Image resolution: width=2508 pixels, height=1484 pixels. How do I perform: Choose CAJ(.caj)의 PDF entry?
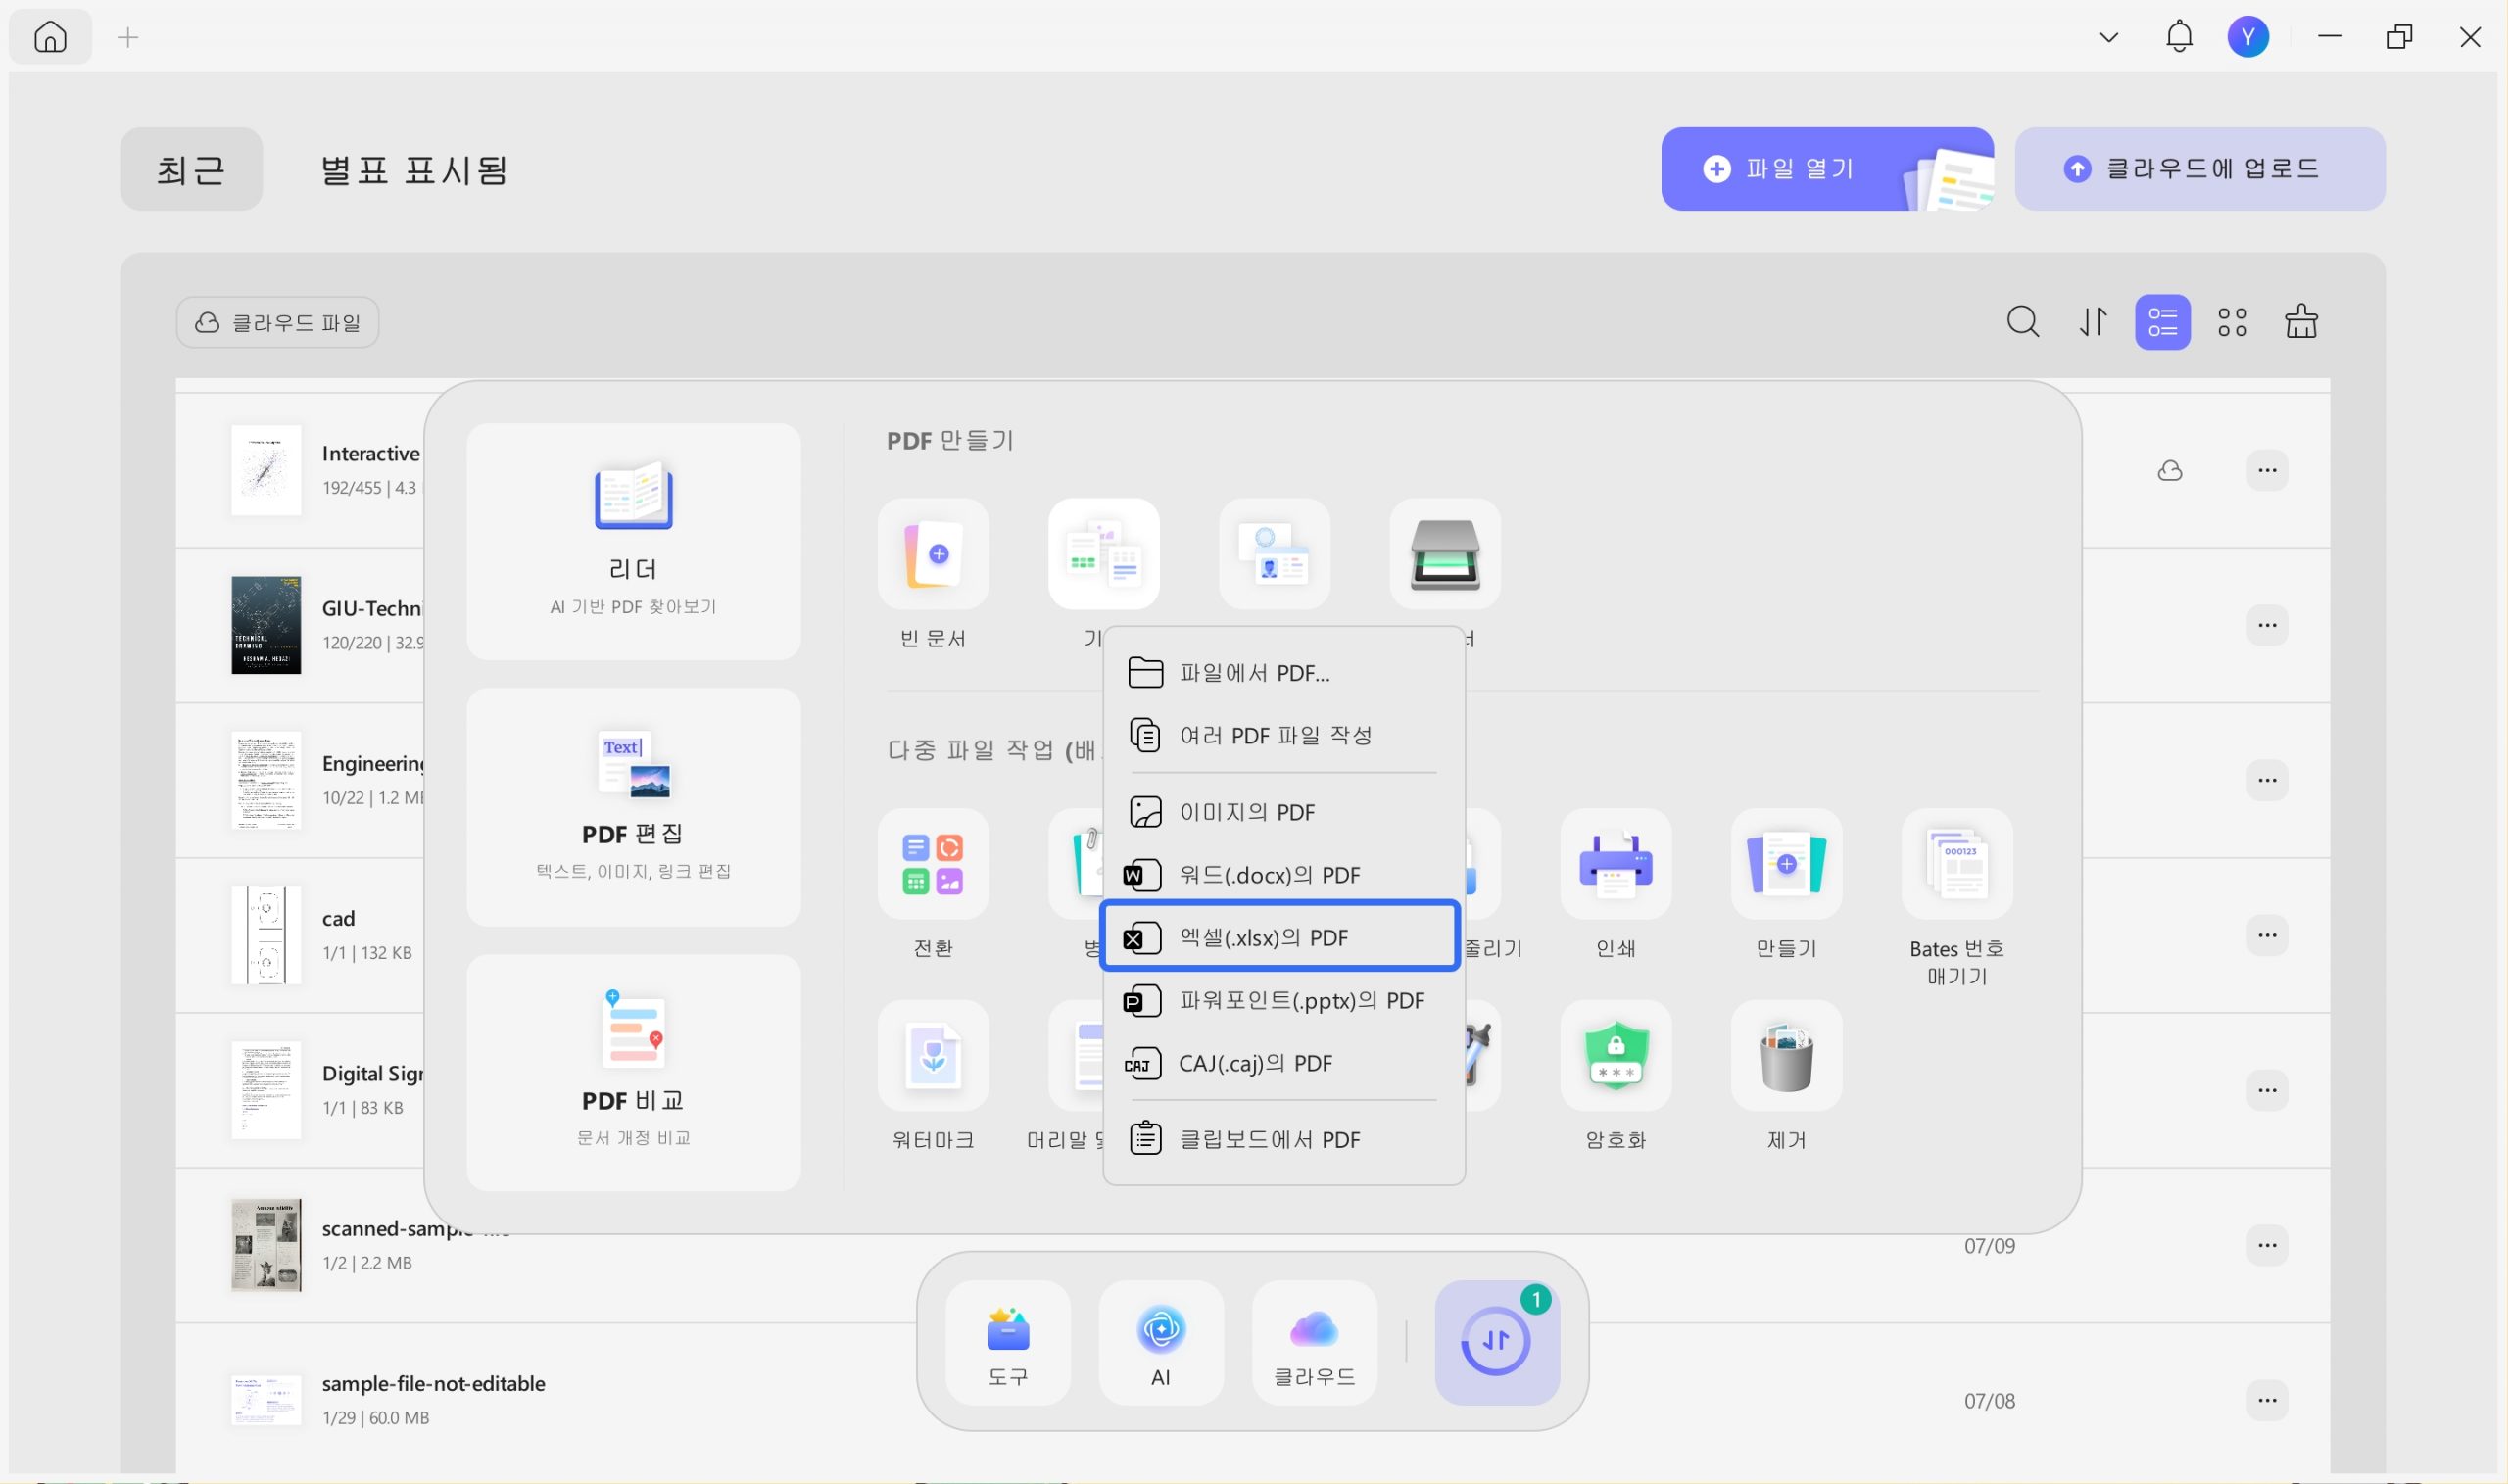[x=1283, y=1063]
